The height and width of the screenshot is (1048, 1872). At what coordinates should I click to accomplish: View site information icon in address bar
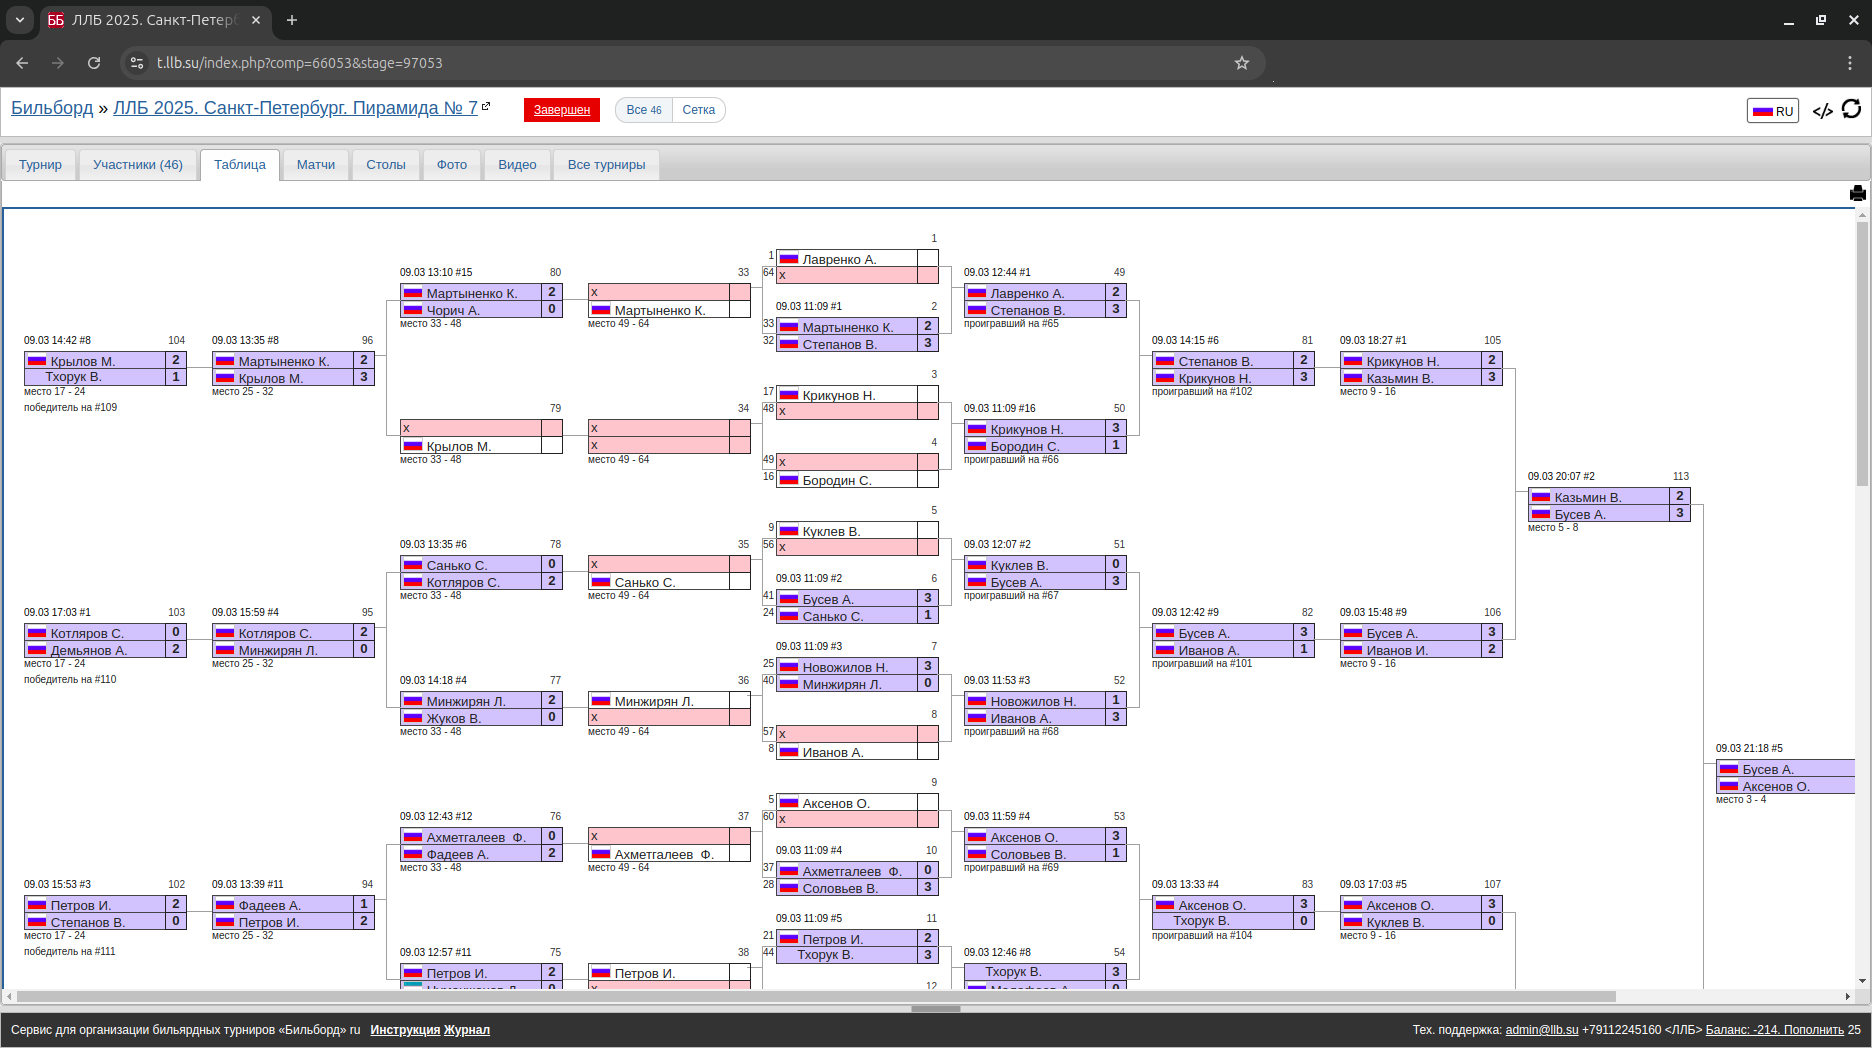coord(137,63)
